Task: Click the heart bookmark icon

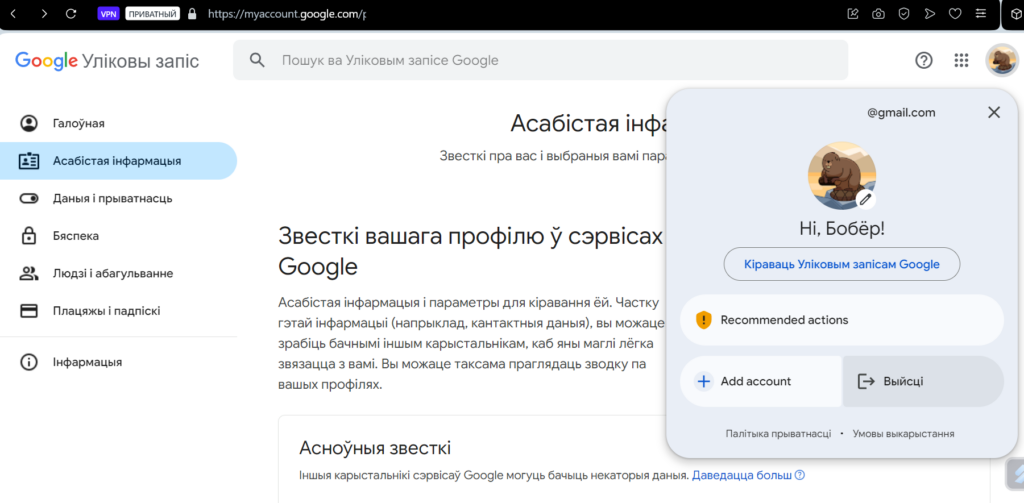Action: click(x=955, y=14)
